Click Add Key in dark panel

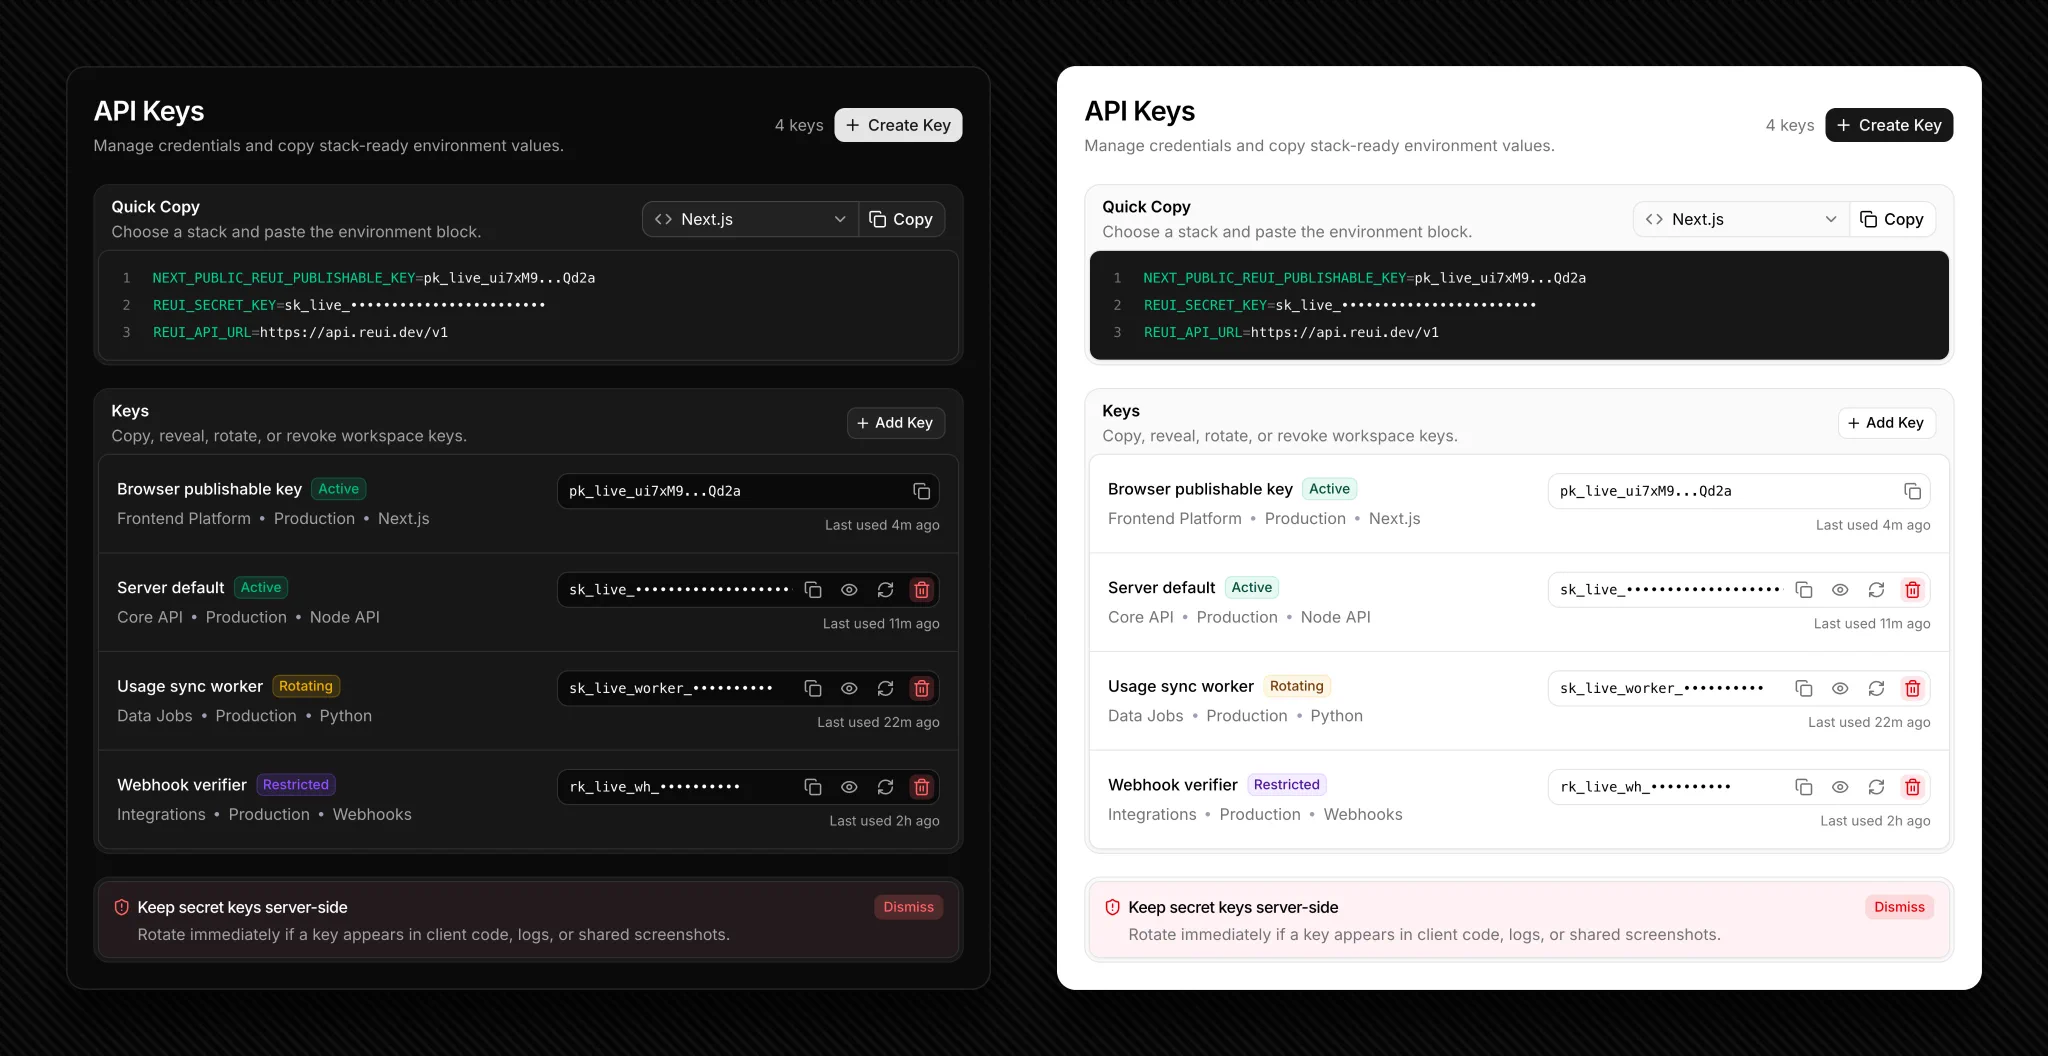(895, 423)
